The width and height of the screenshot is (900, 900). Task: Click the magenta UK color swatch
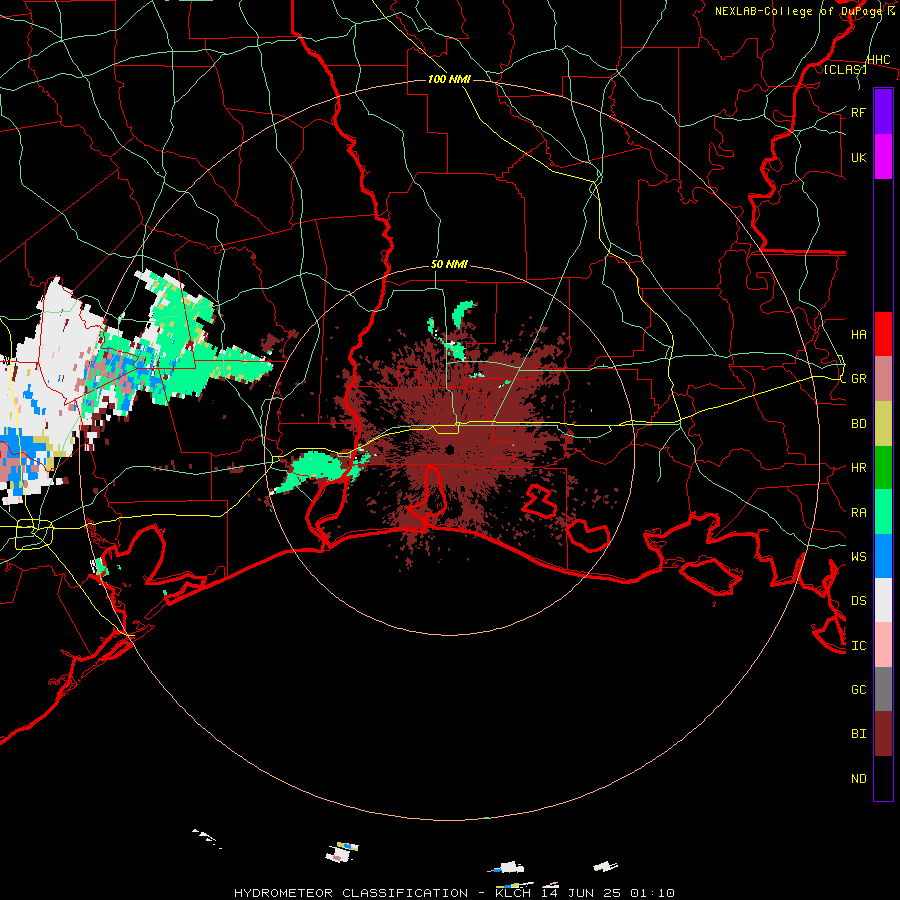coord(883,157)
